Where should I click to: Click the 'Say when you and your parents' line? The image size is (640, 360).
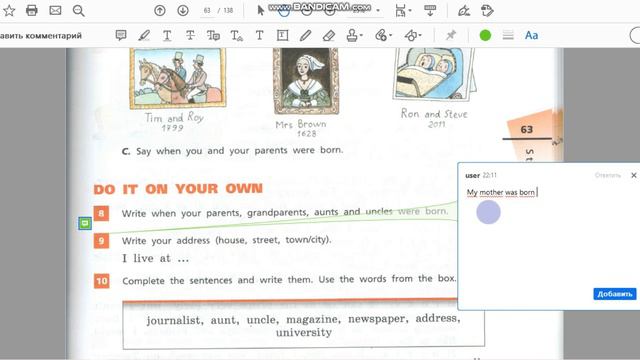[x=233, y=151]
